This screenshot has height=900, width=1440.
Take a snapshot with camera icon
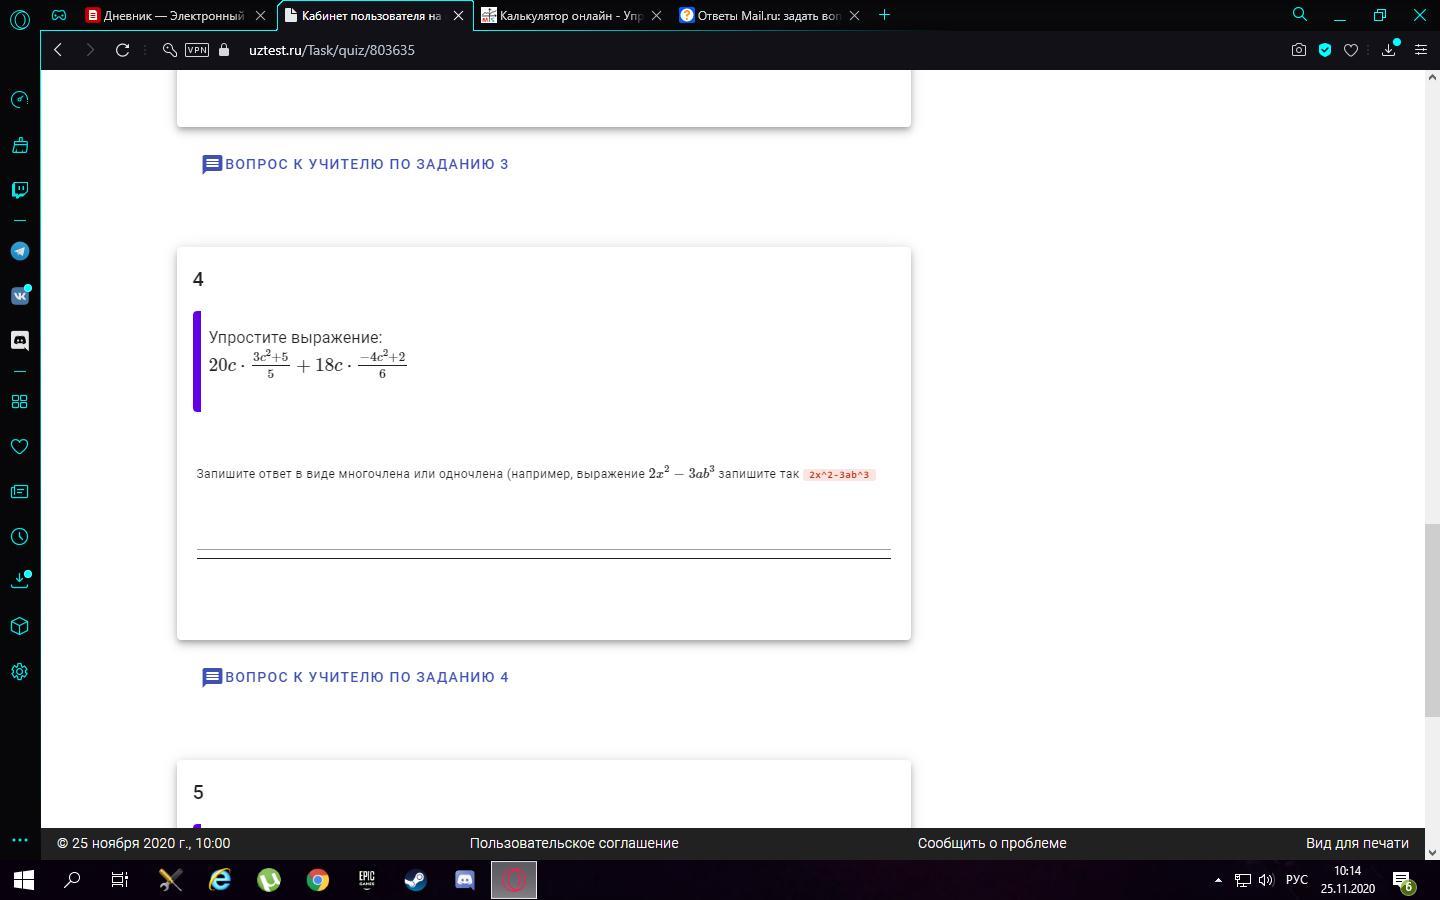(x=1298, y=50)
